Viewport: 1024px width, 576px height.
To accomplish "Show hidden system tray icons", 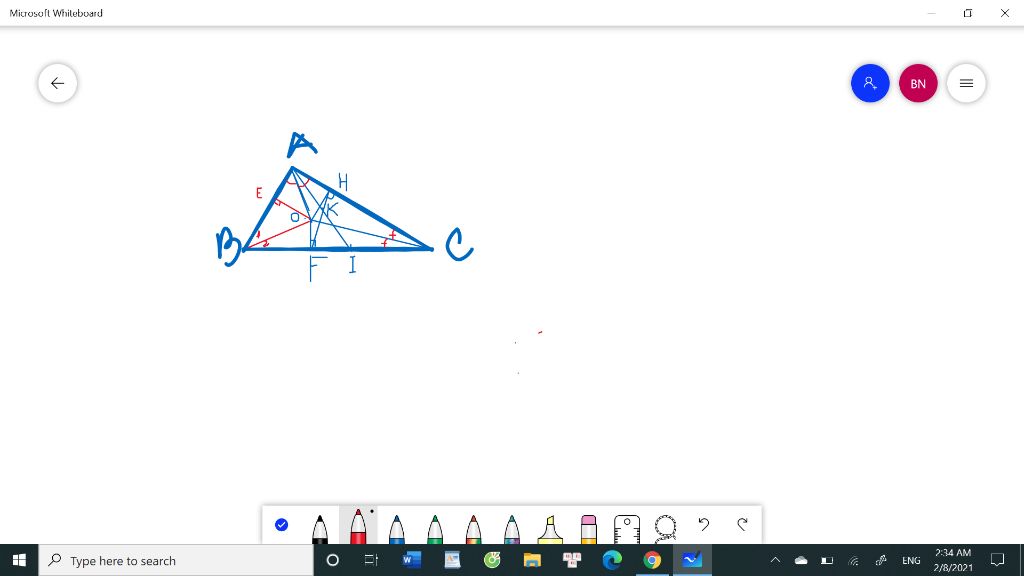I will coord(775,560).
